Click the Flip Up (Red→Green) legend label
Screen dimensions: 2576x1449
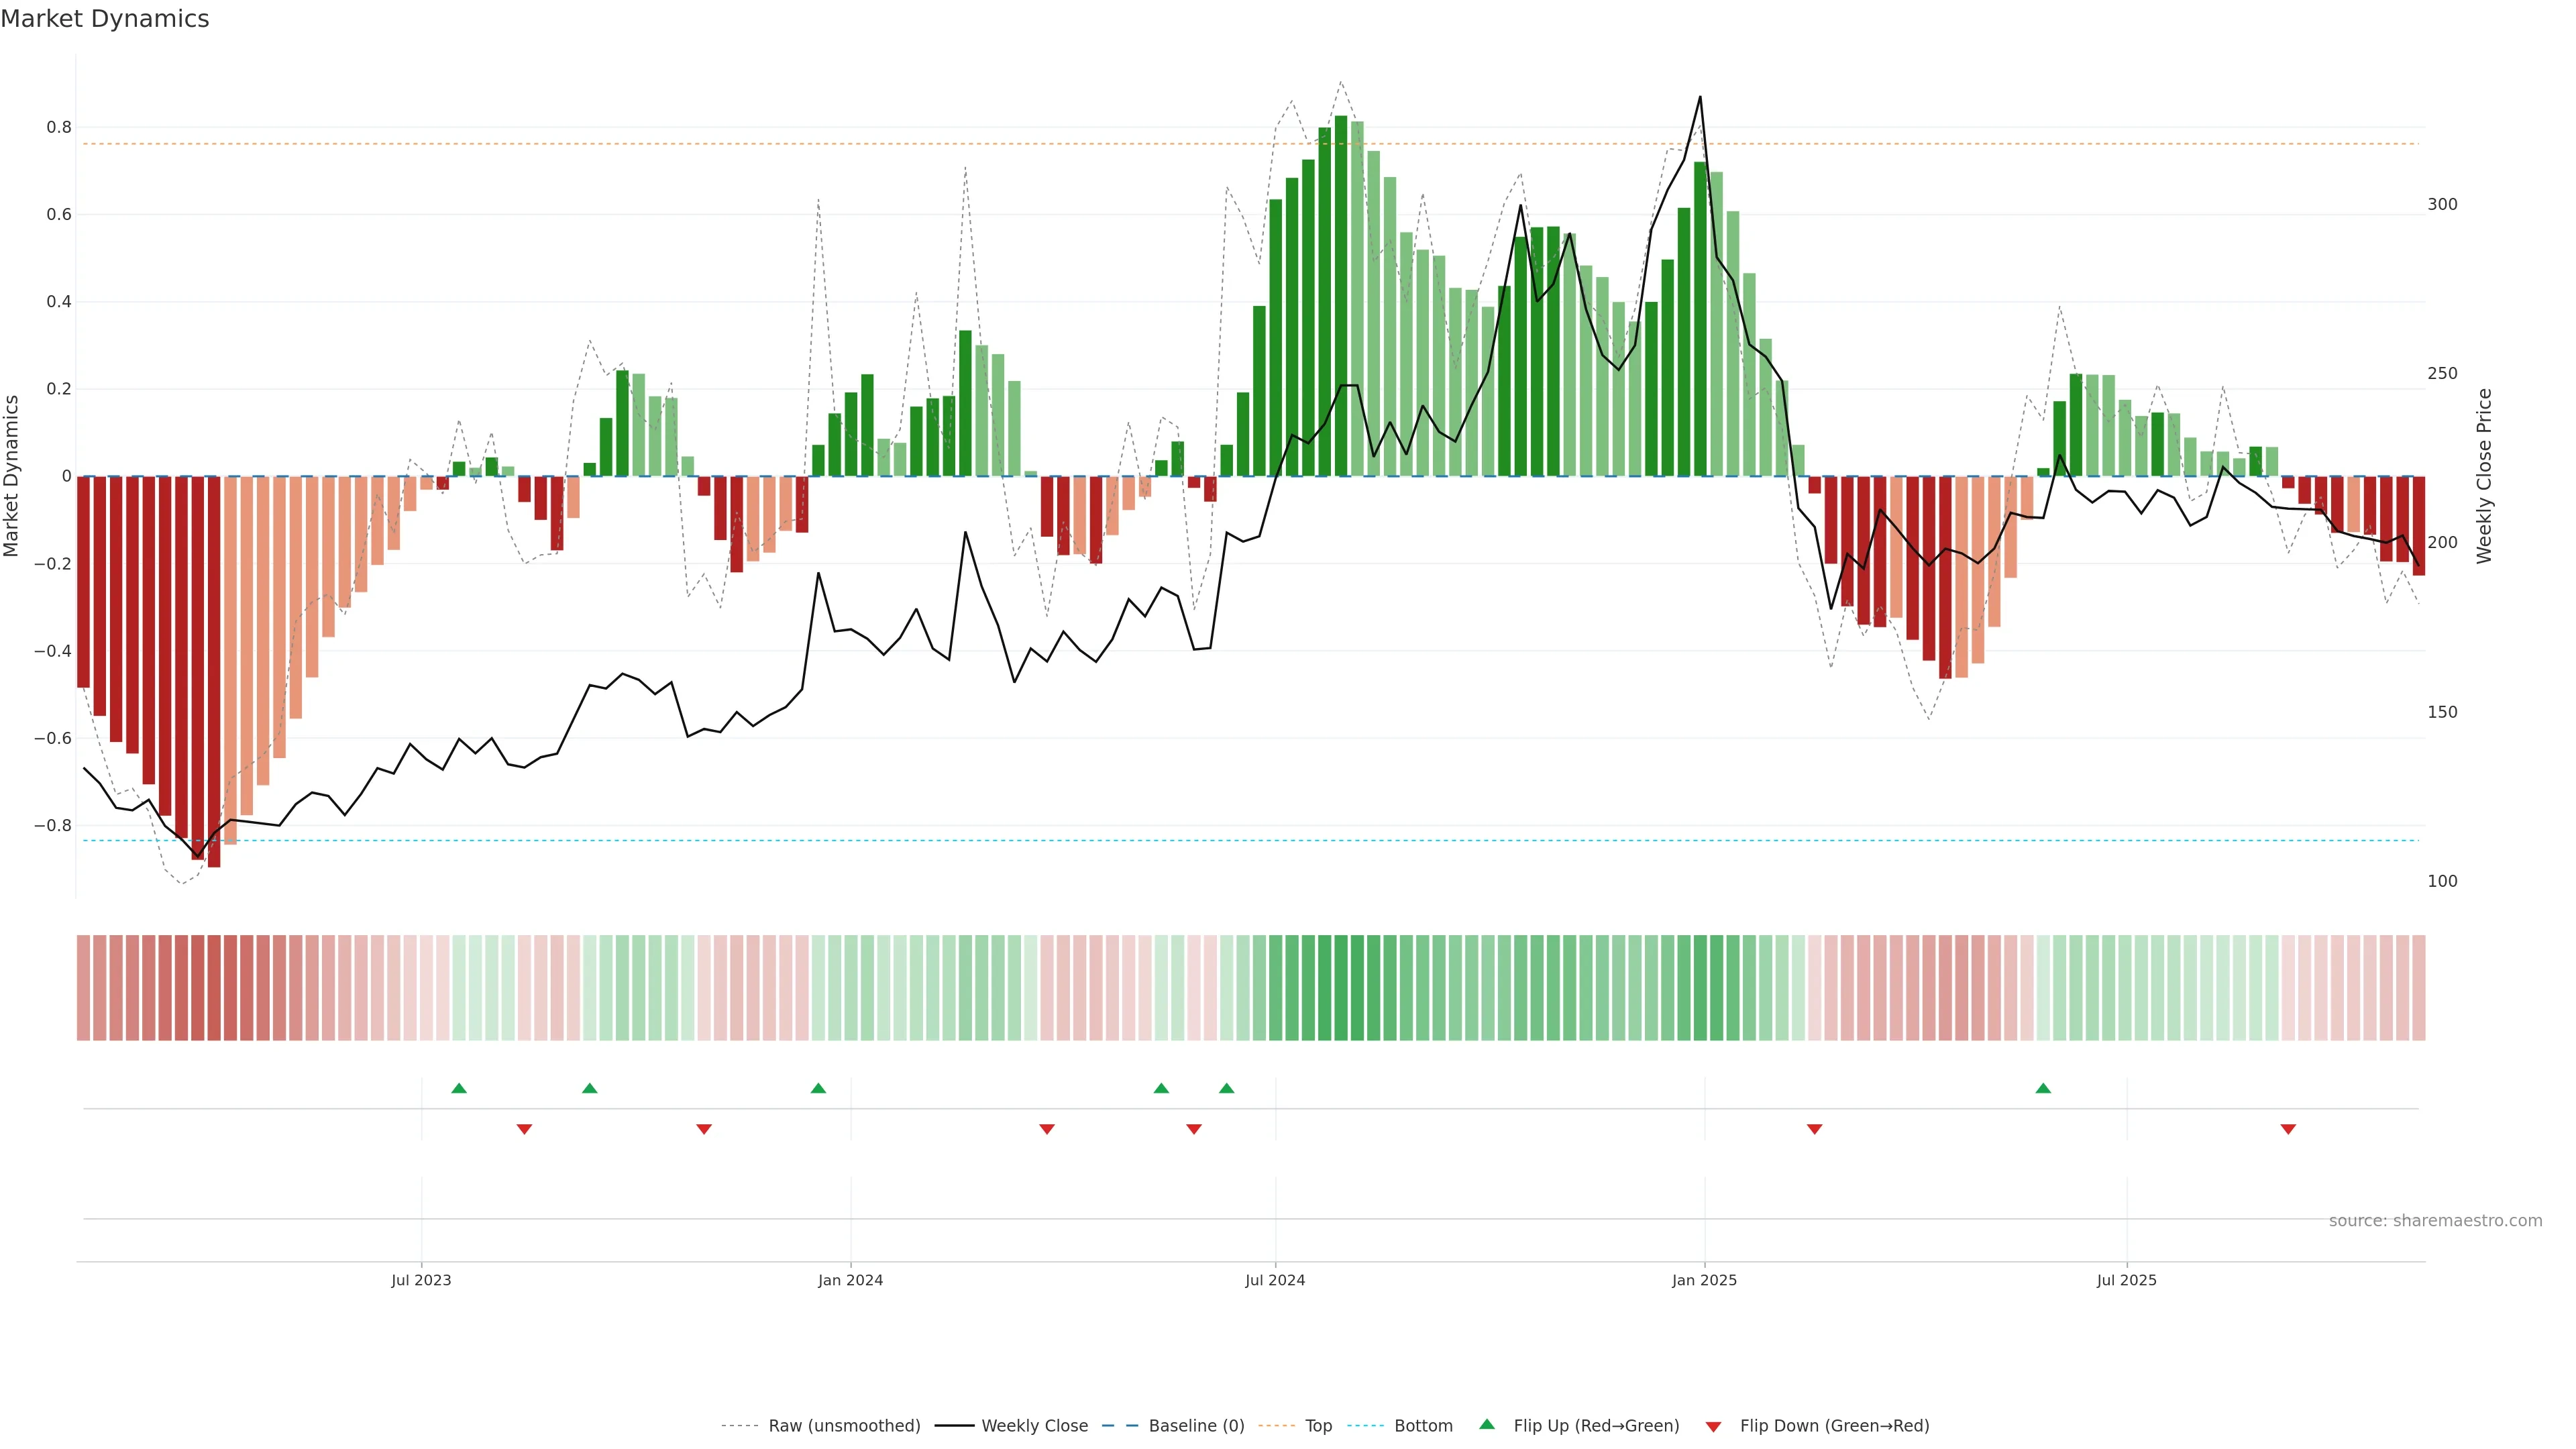pyautogui.click(x=1596, y=1426)
